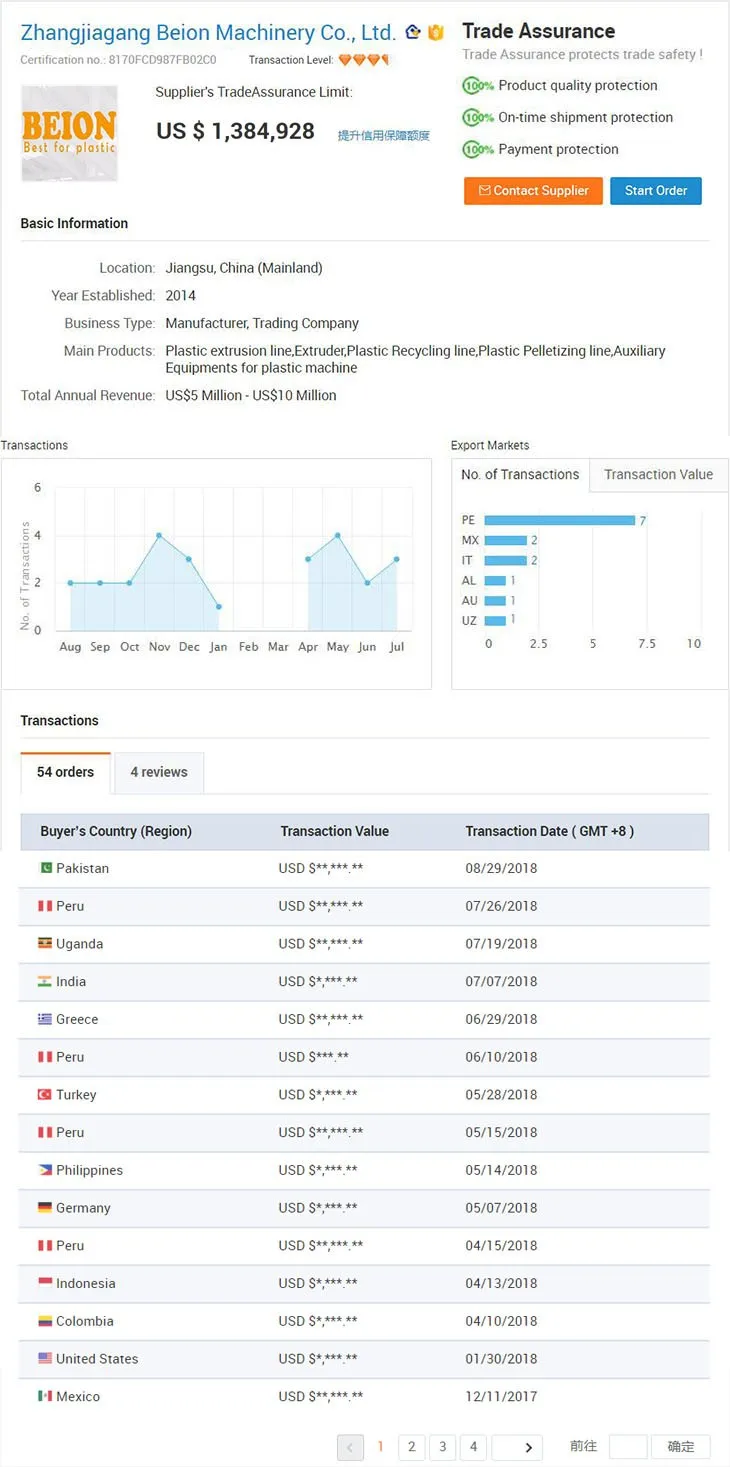Open pagination page 1

381,1447
